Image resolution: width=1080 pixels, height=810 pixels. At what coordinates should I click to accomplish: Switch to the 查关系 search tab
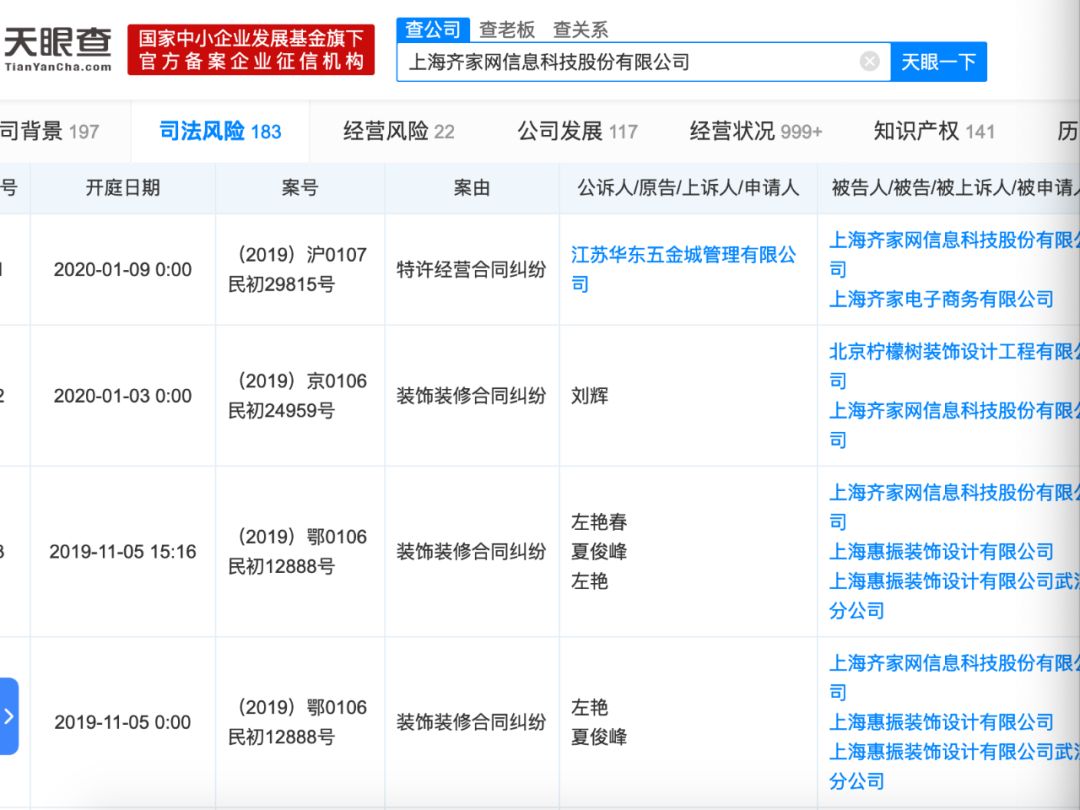point(580,30)
